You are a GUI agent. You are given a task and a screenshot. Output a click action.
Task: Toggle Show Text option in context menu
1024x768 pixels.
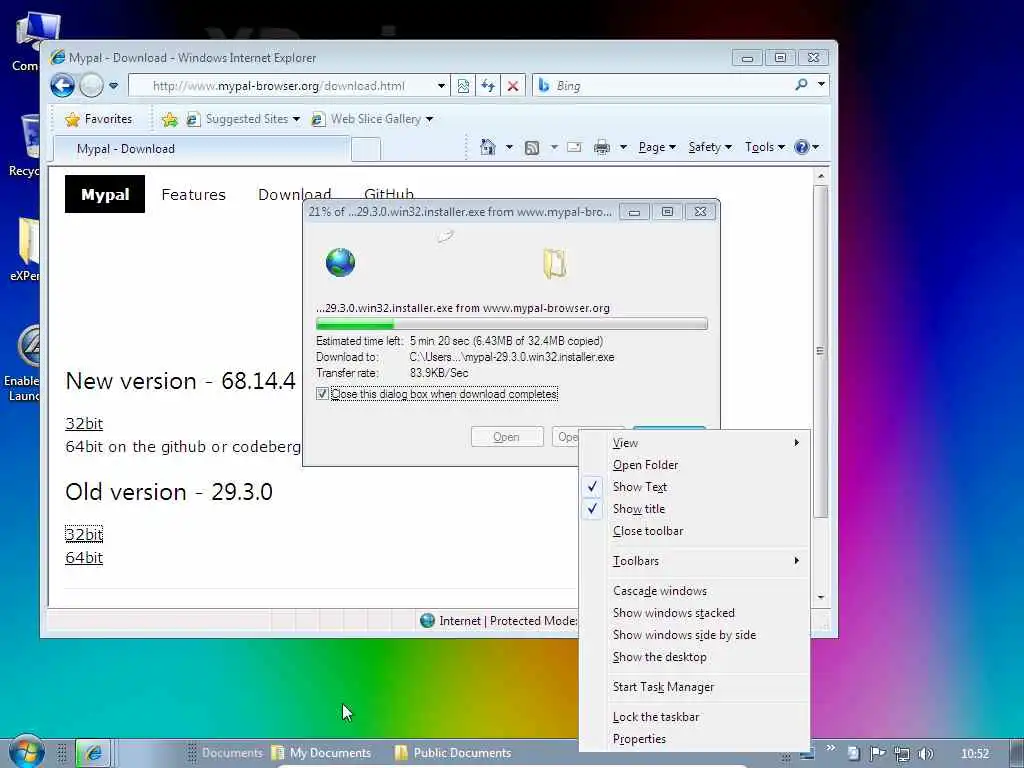(695, 487)
